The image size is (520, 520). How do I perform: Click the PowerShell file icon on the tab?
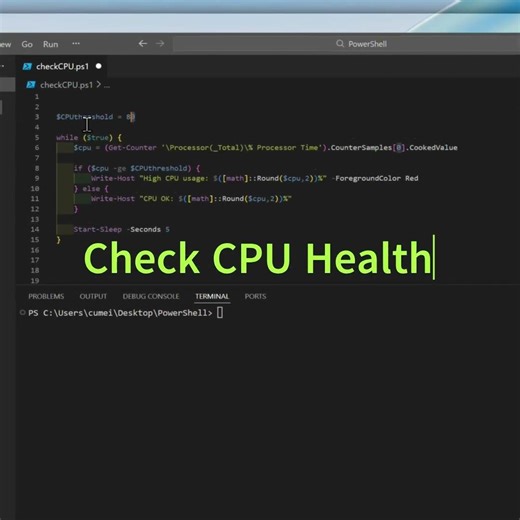27,67
